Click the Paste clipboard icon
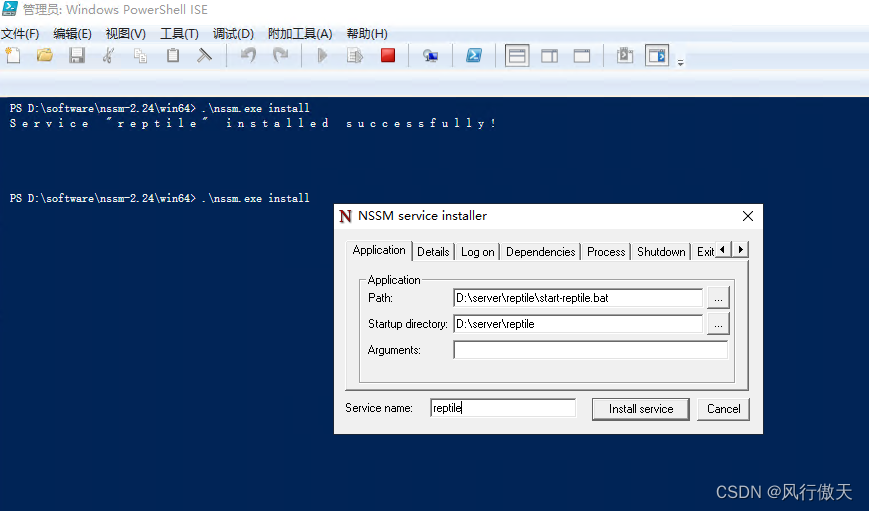Viewport: 869px width, 511px height. (x=173, y=55)
